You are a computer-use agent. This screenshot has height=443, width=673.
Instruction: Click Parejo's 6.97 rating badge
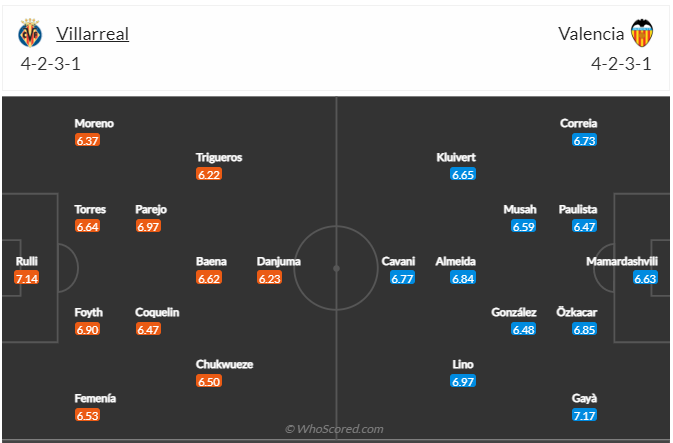149,227
